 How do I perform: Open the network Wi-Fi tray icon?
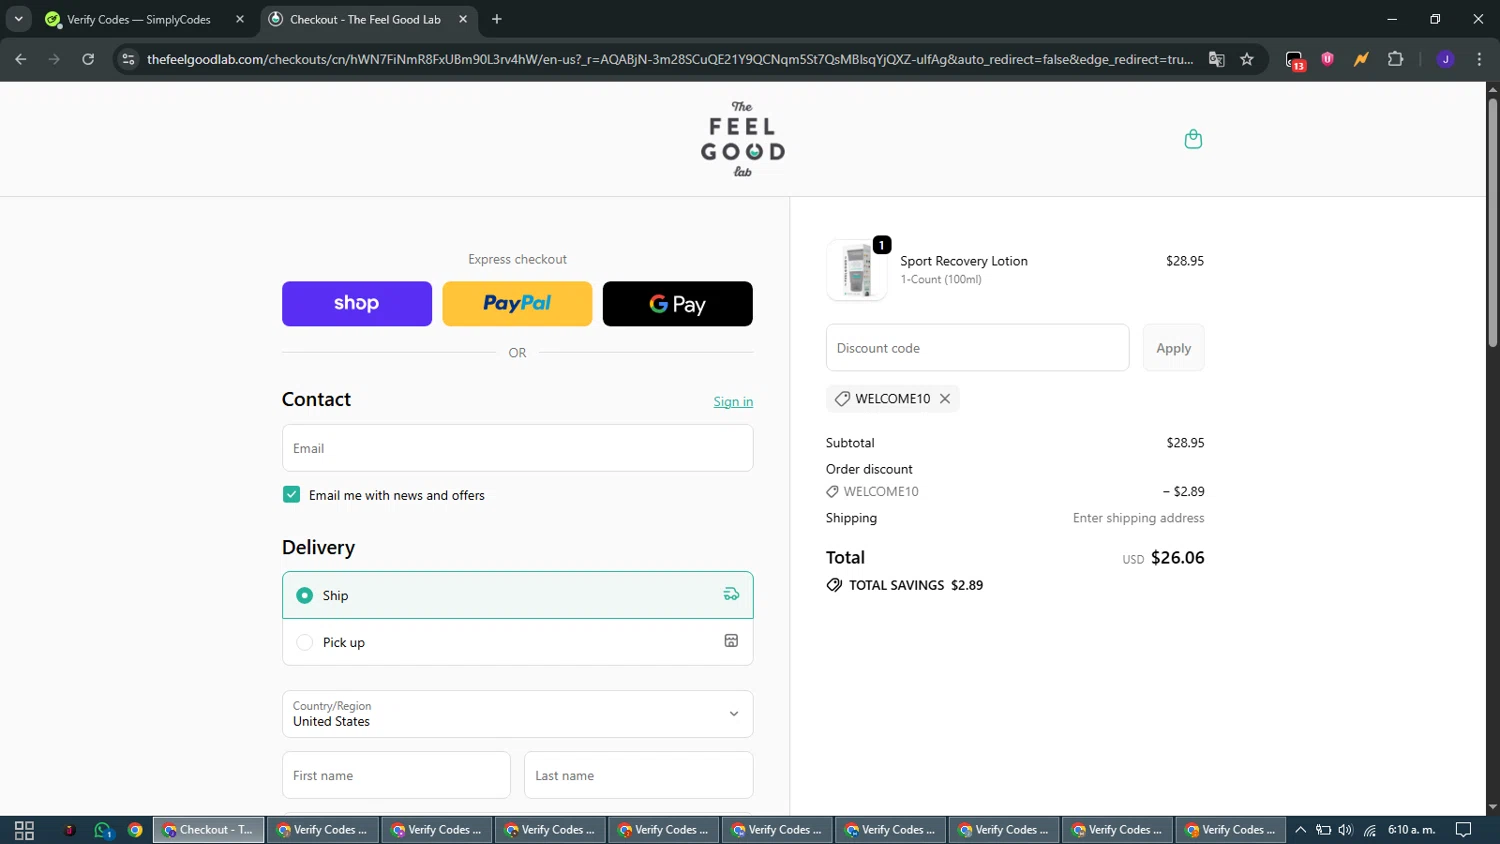pyautogui.click(x=1370, y=830)
